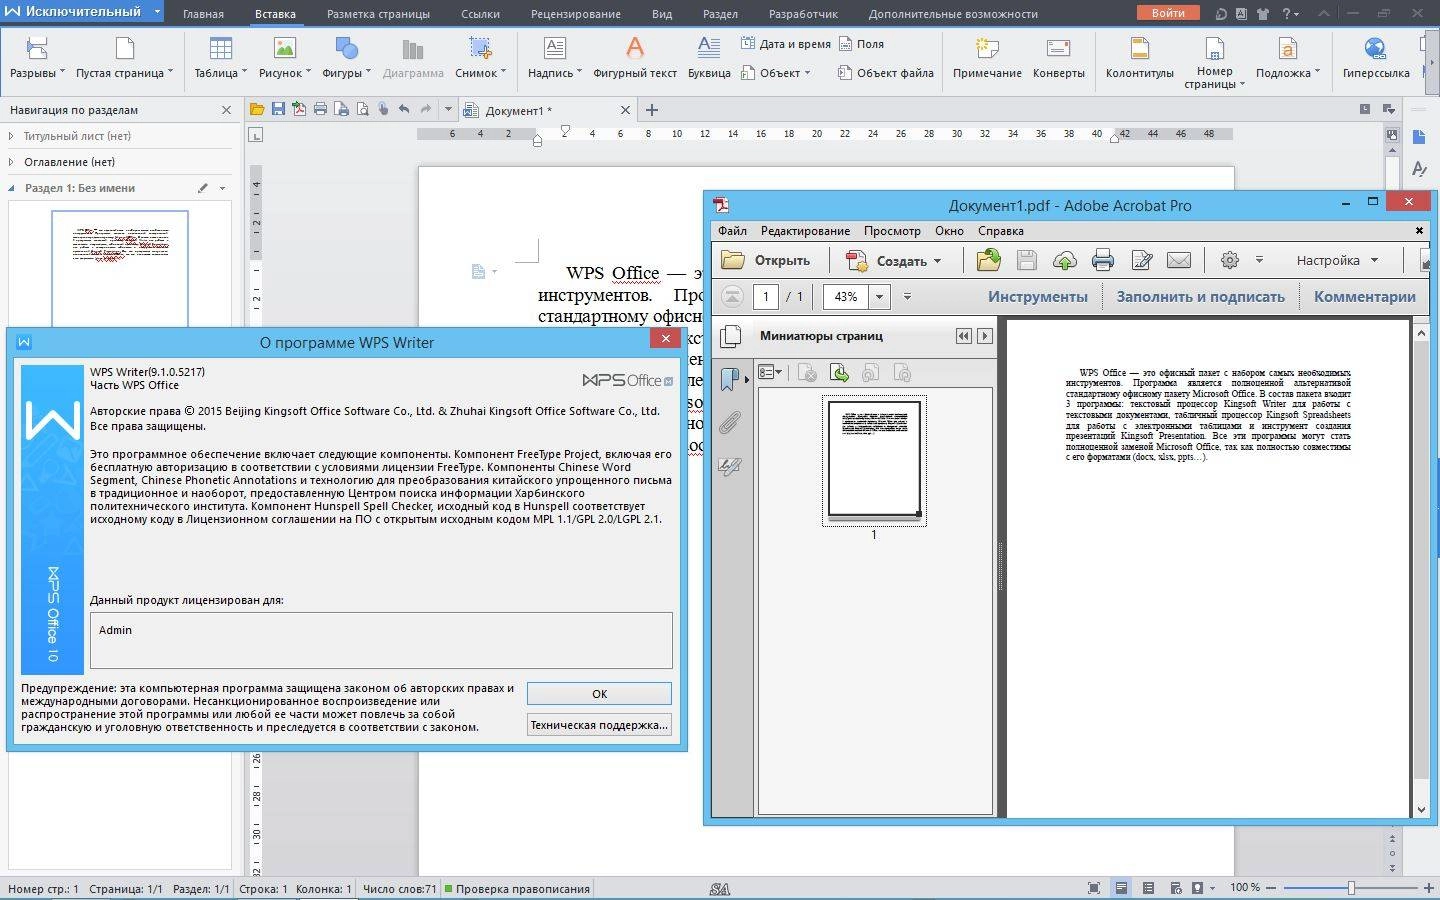Insert Гиперссылка hyperlink
Image resolution: width=1440 pixels, height=900 pixels.
[1376, 58]
